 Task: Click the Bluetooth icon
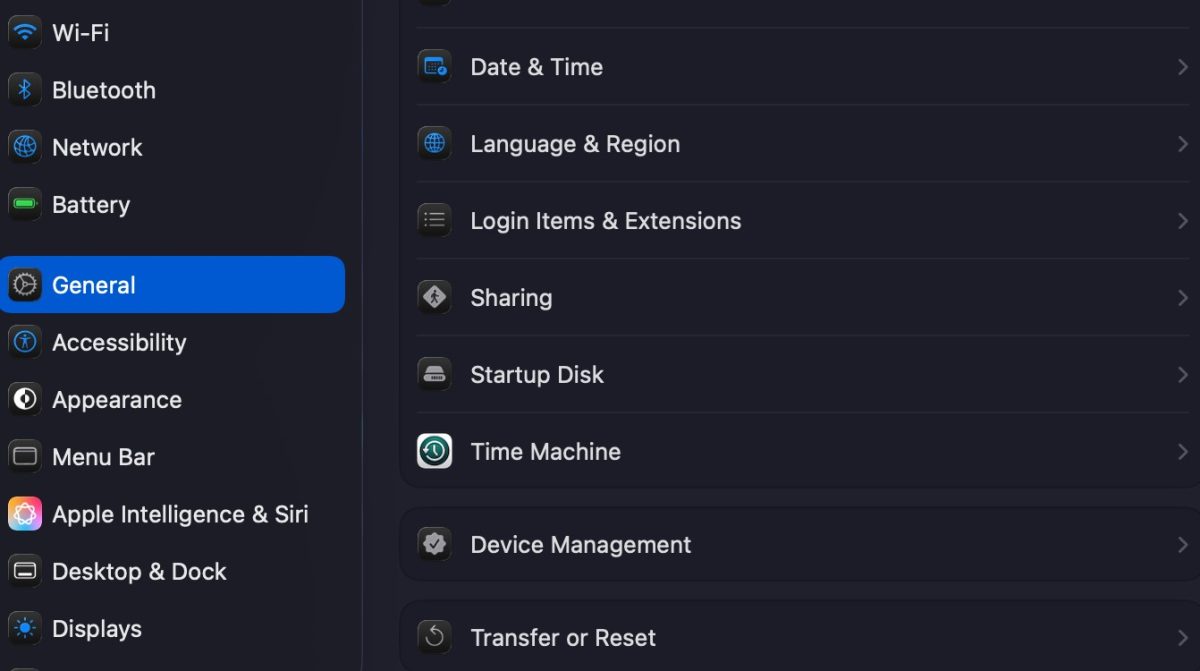(24, 89)
